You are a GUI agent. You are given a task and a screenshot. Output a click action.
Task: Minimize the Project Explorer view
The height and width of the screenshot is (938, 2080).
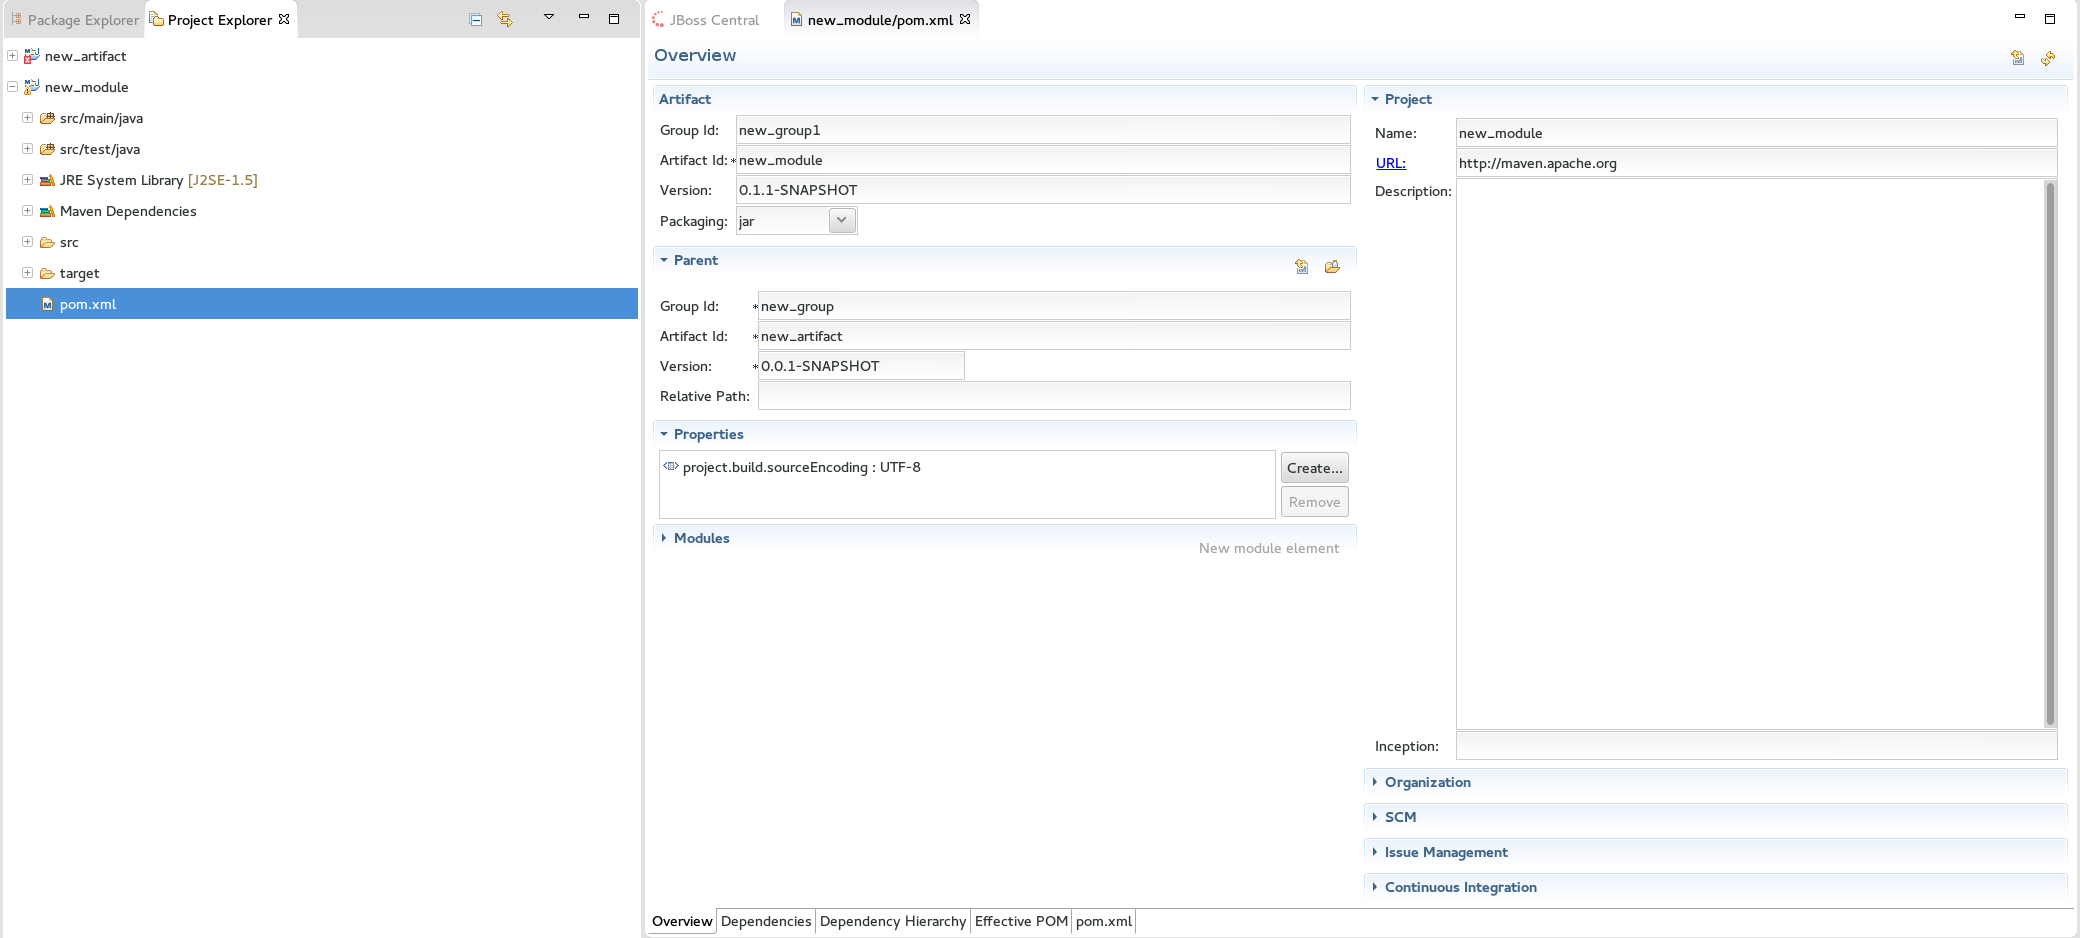pos(584,17)
